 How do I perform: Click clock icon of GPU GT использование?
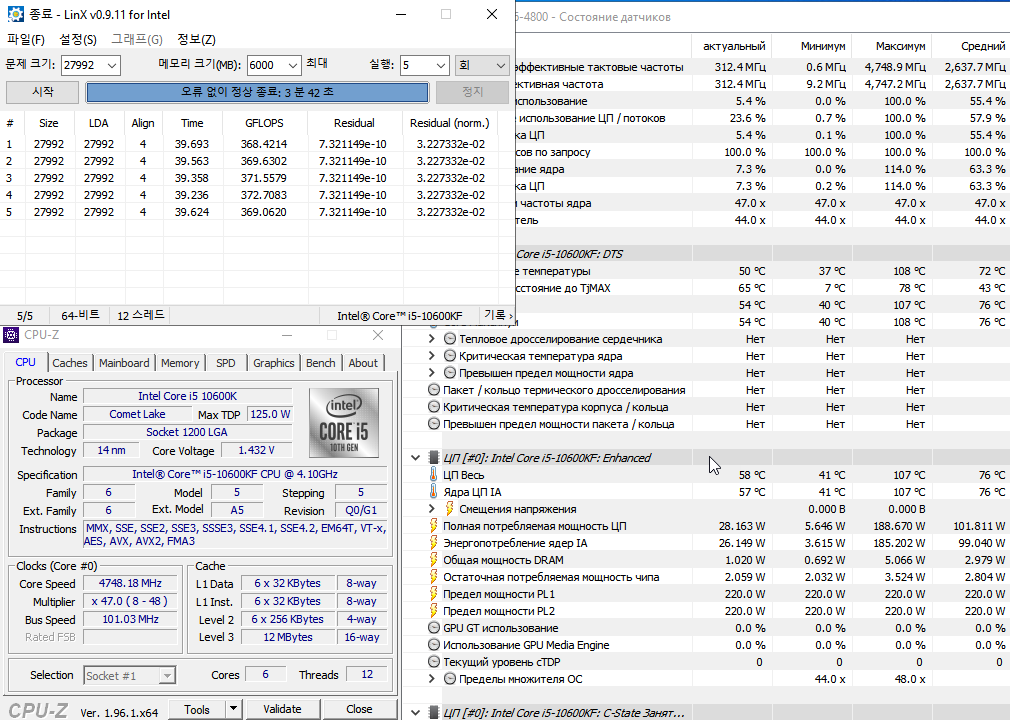[x=434, y=628]
